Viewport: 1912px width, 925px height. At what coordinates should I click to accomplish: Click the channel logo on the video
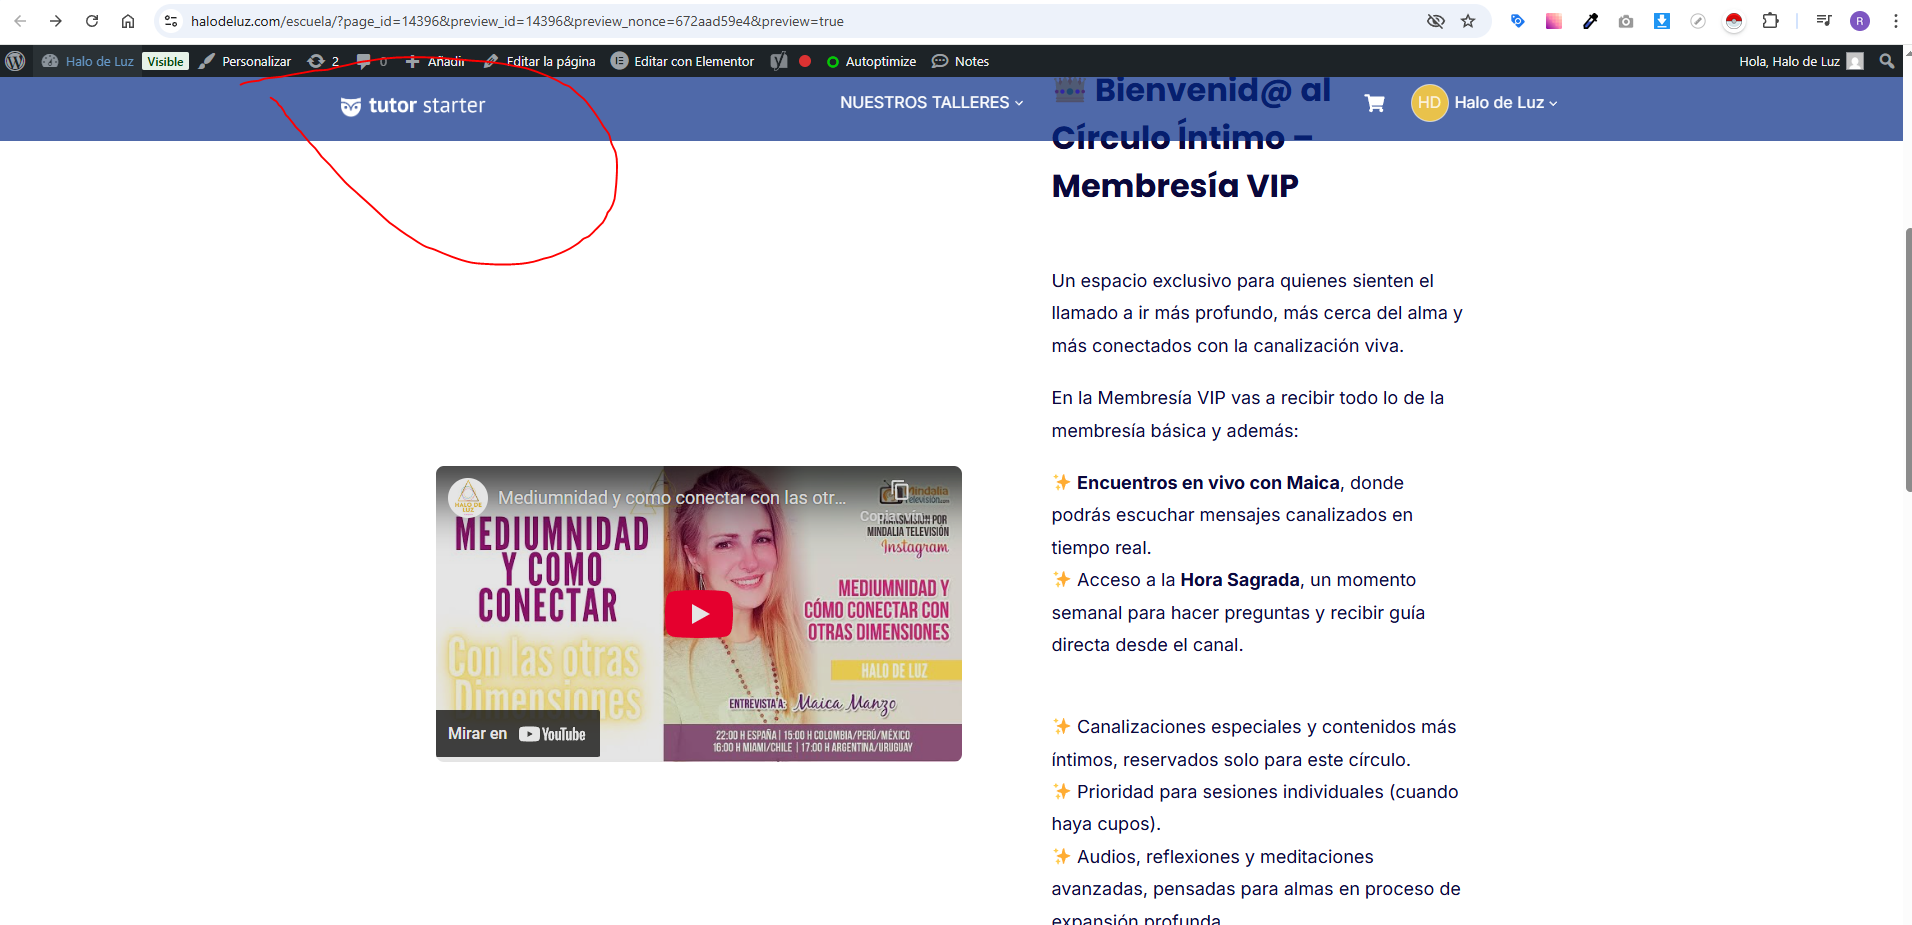tap(468, 497)
